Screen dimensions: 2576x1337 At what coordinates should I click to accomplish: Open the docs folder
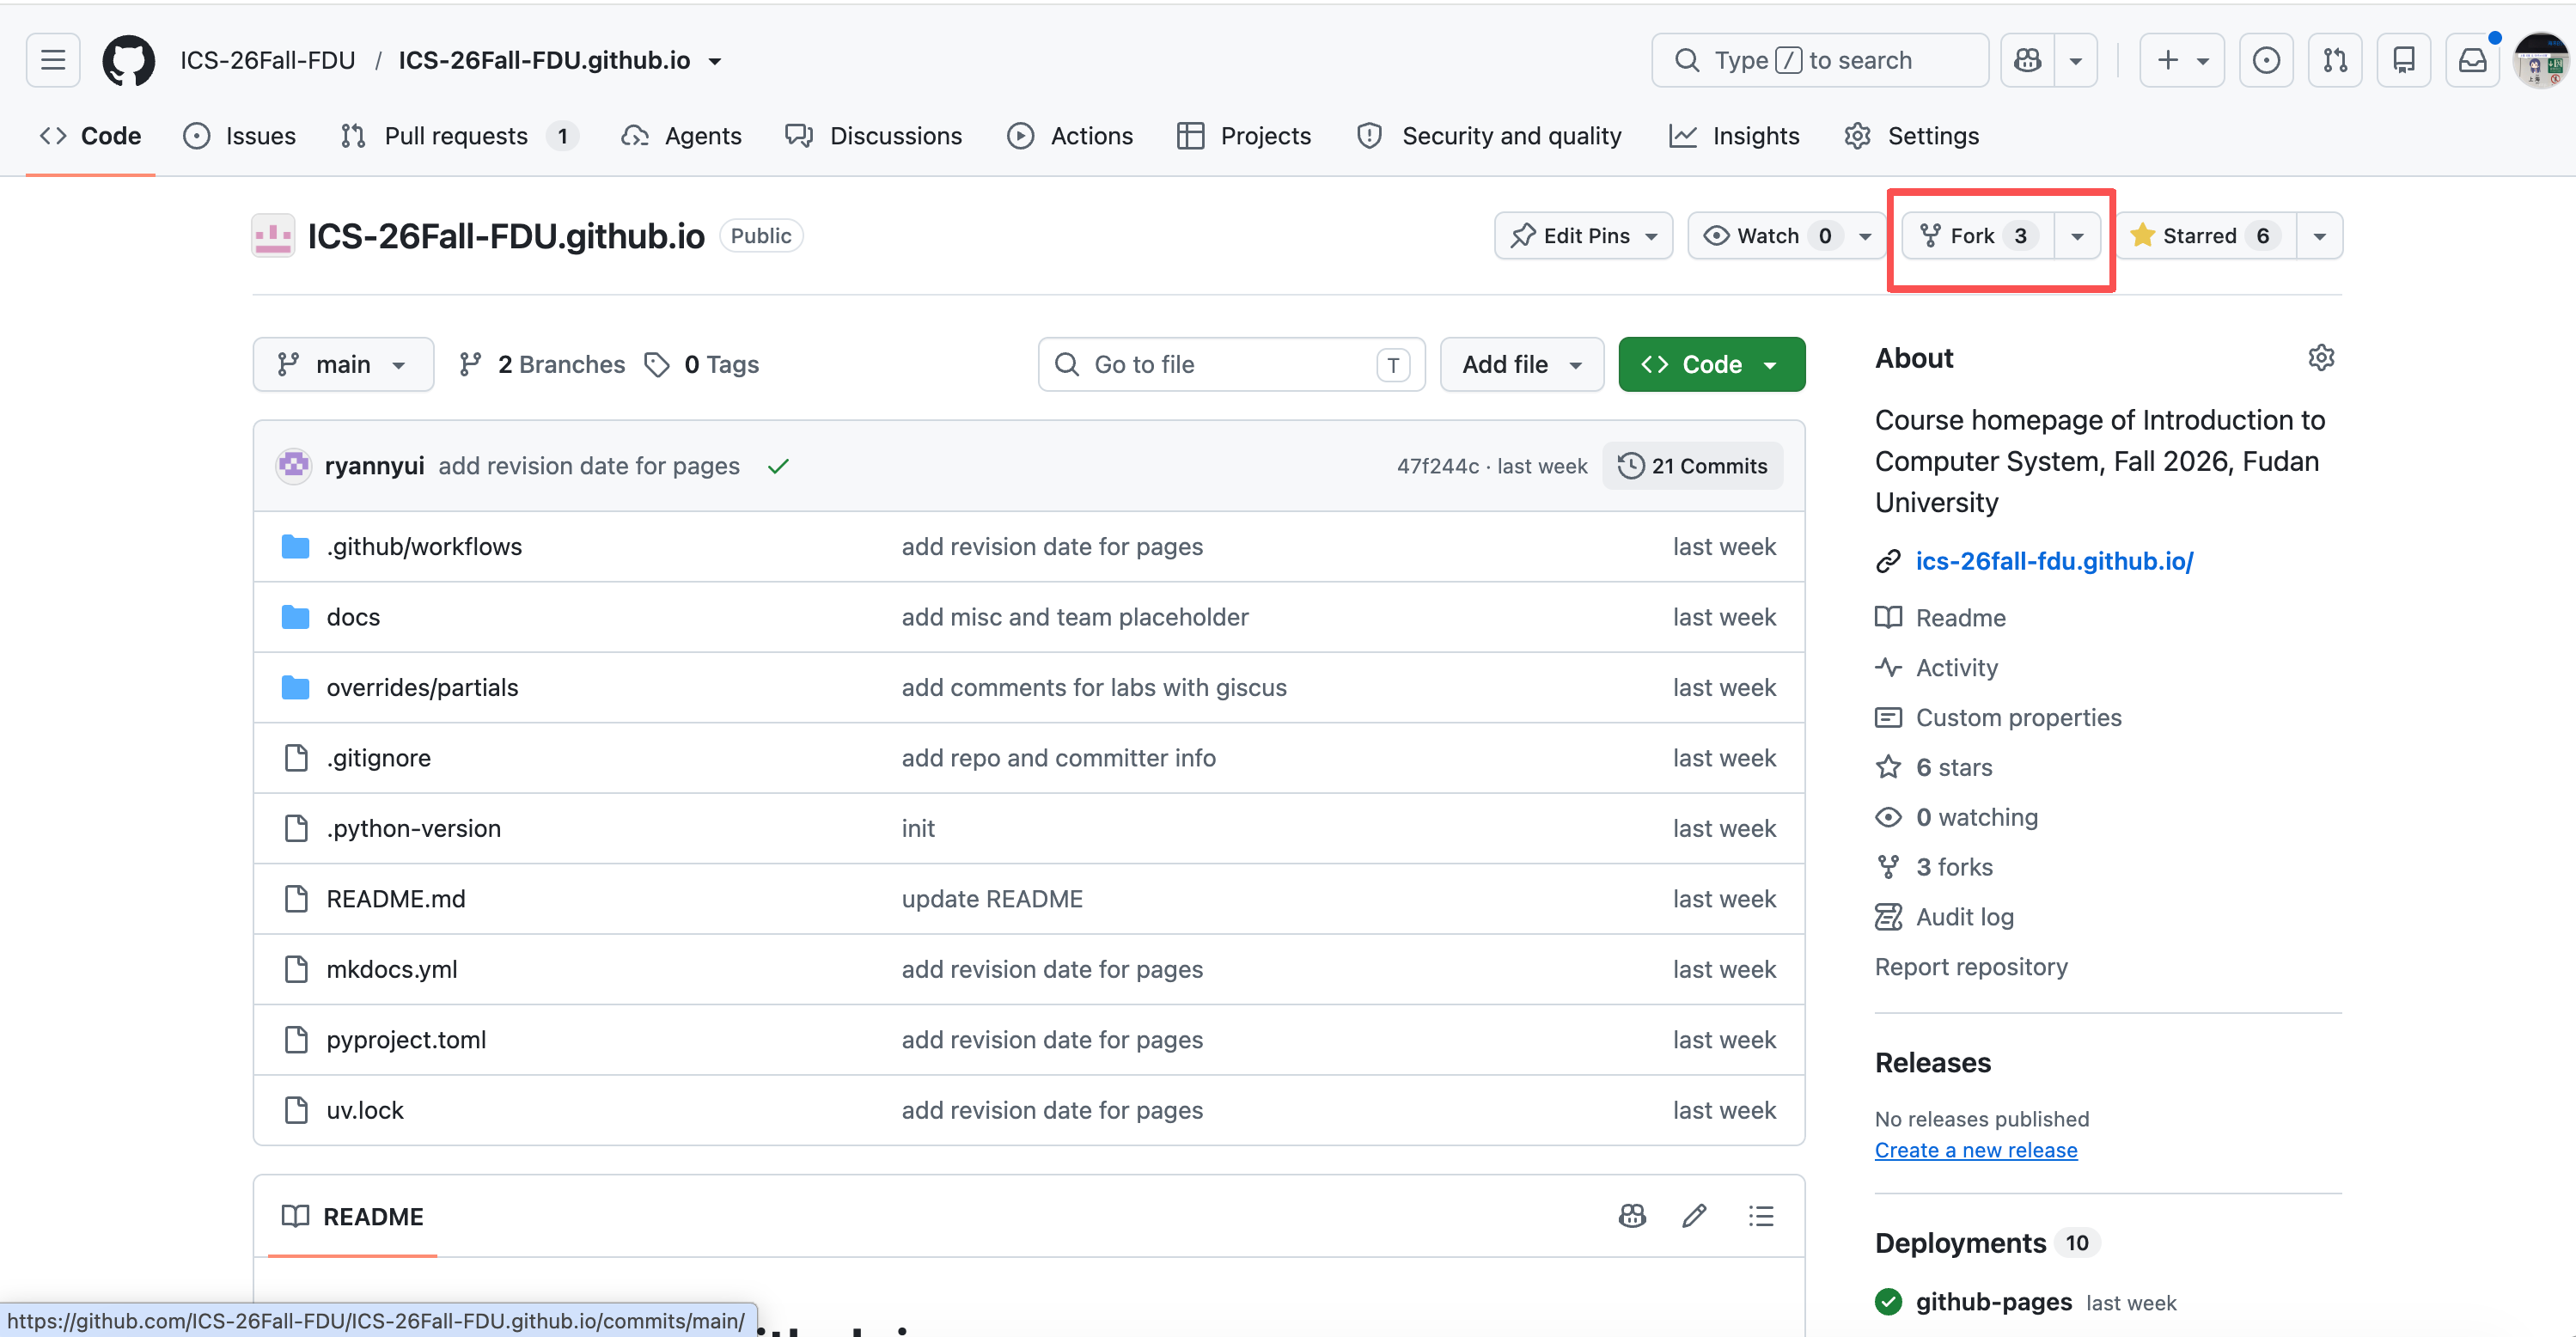coord(353,617)
